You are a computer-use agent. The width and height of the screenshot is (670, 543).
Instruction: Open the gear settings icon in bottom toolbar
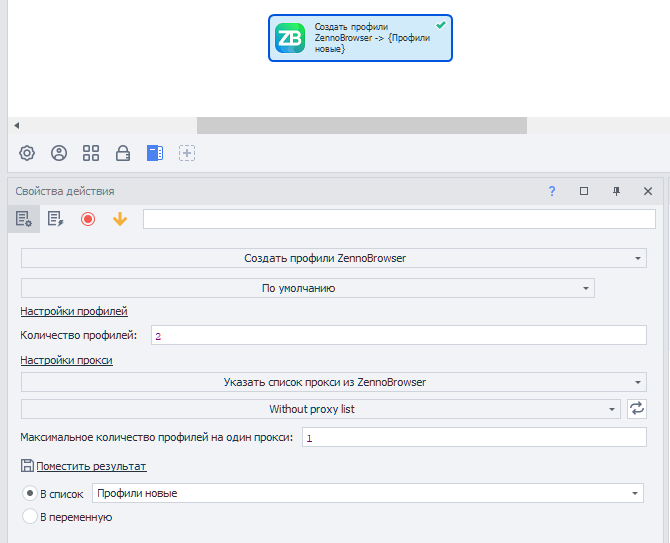[27, 153]
